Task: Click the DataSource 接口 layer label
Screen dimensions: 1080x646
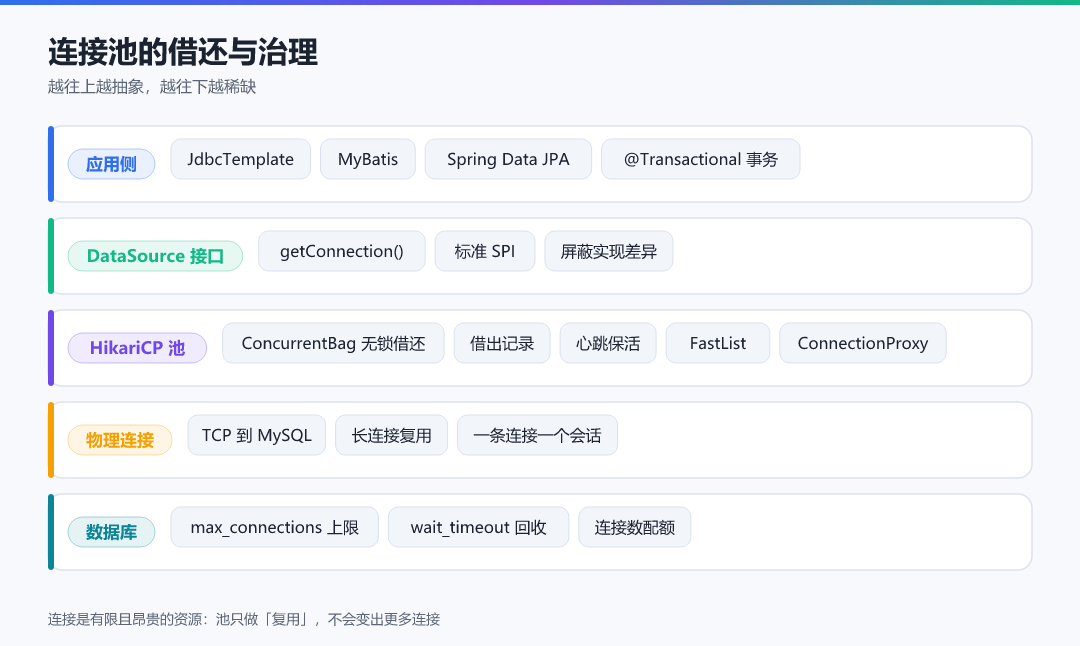Action: (x=155, y=256)
